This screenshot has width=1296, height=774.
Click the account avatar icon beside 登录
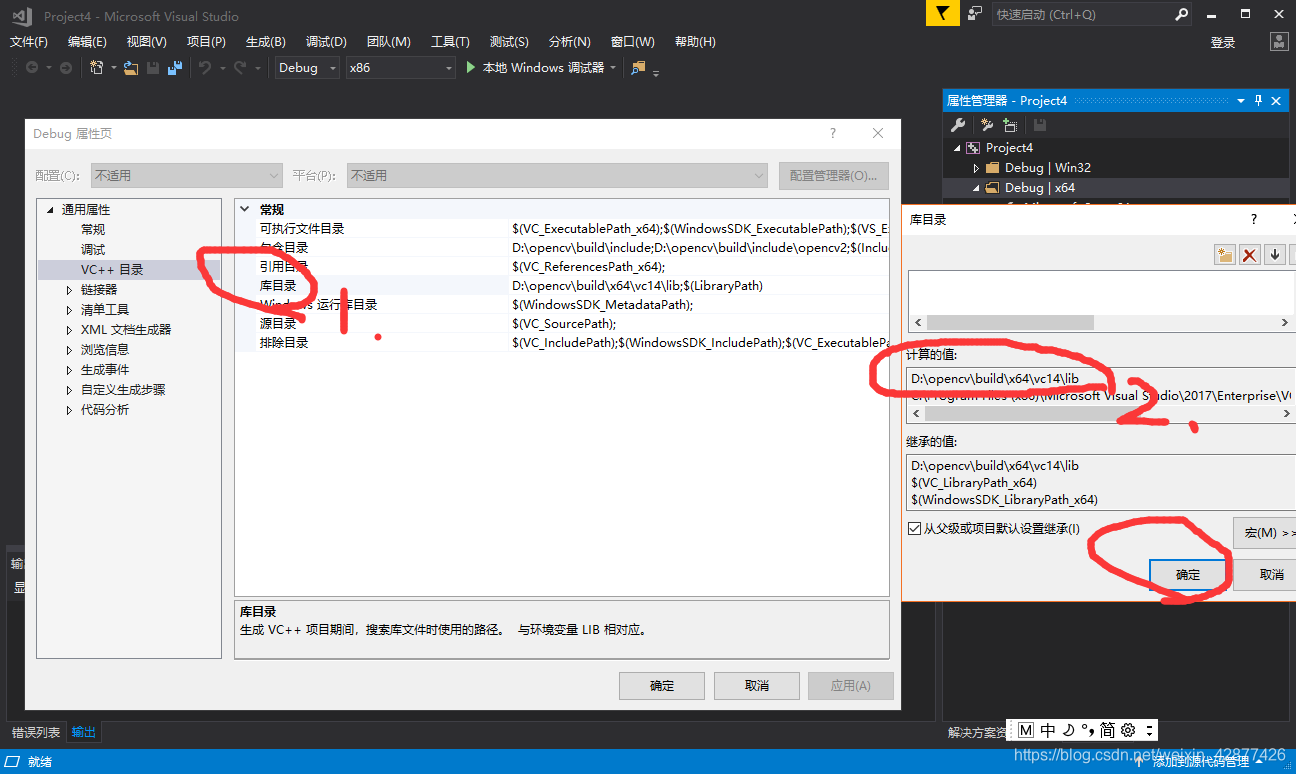pos(1279,42)
